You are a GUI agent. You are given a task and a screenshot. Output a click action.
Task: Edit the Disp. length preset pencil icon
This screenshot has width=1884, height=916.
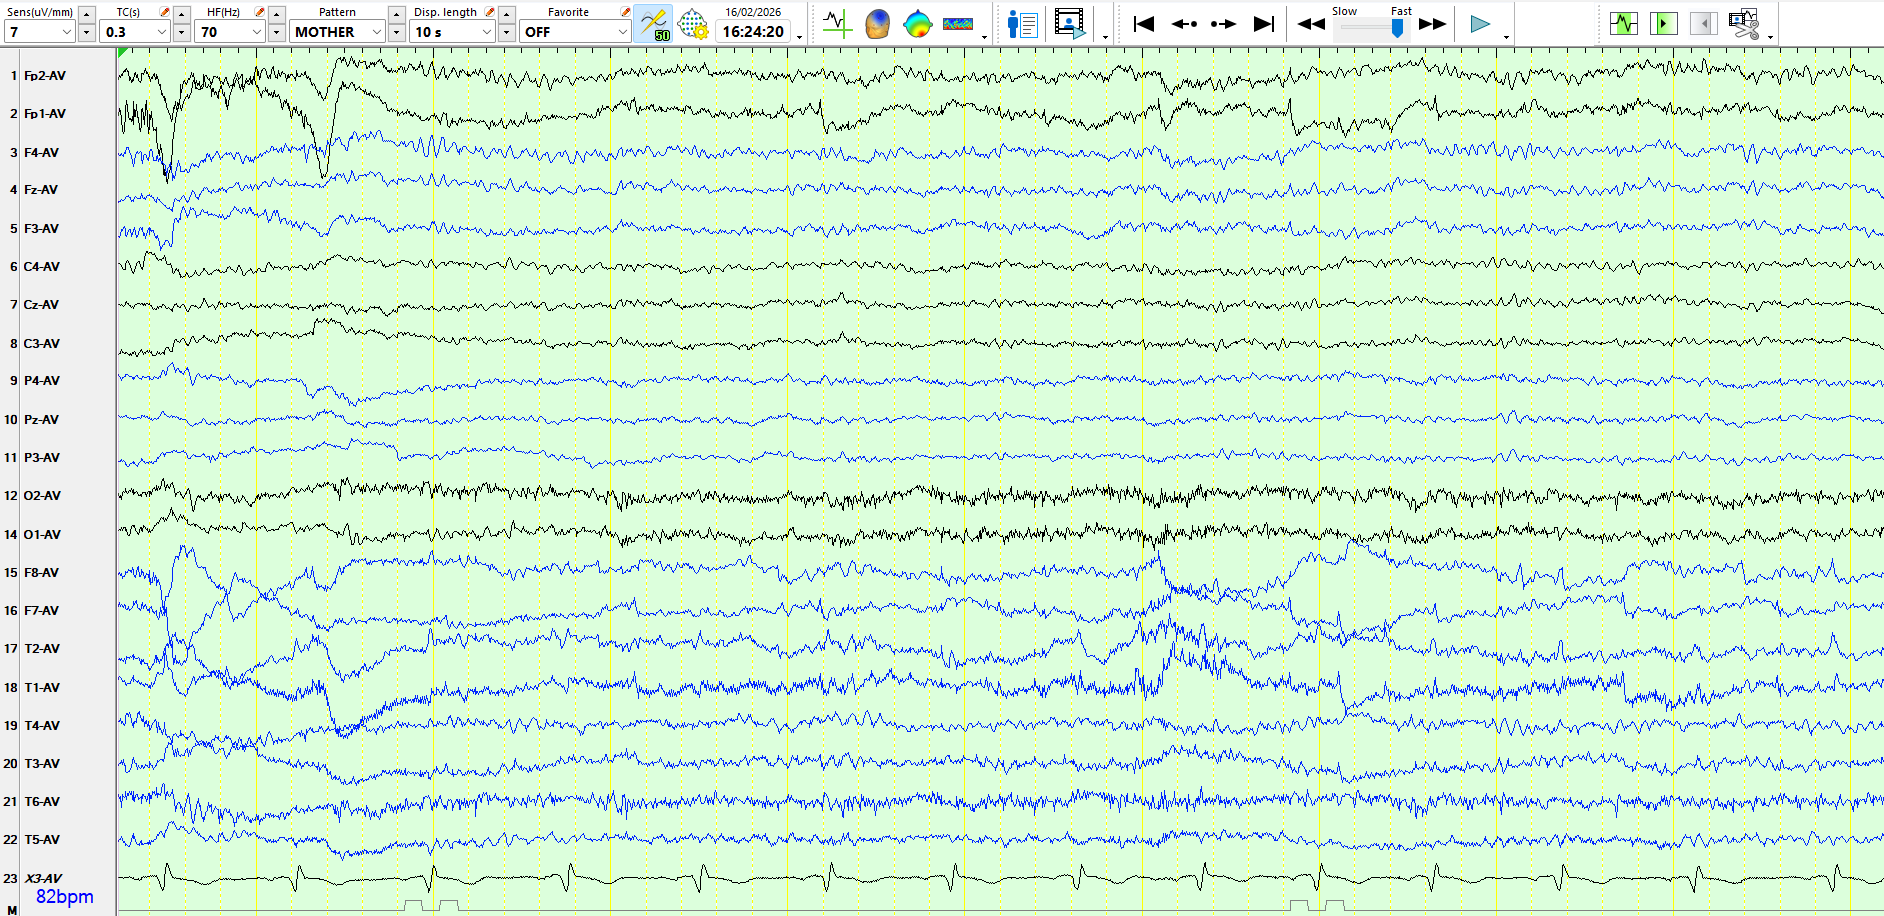coord(490,12)
